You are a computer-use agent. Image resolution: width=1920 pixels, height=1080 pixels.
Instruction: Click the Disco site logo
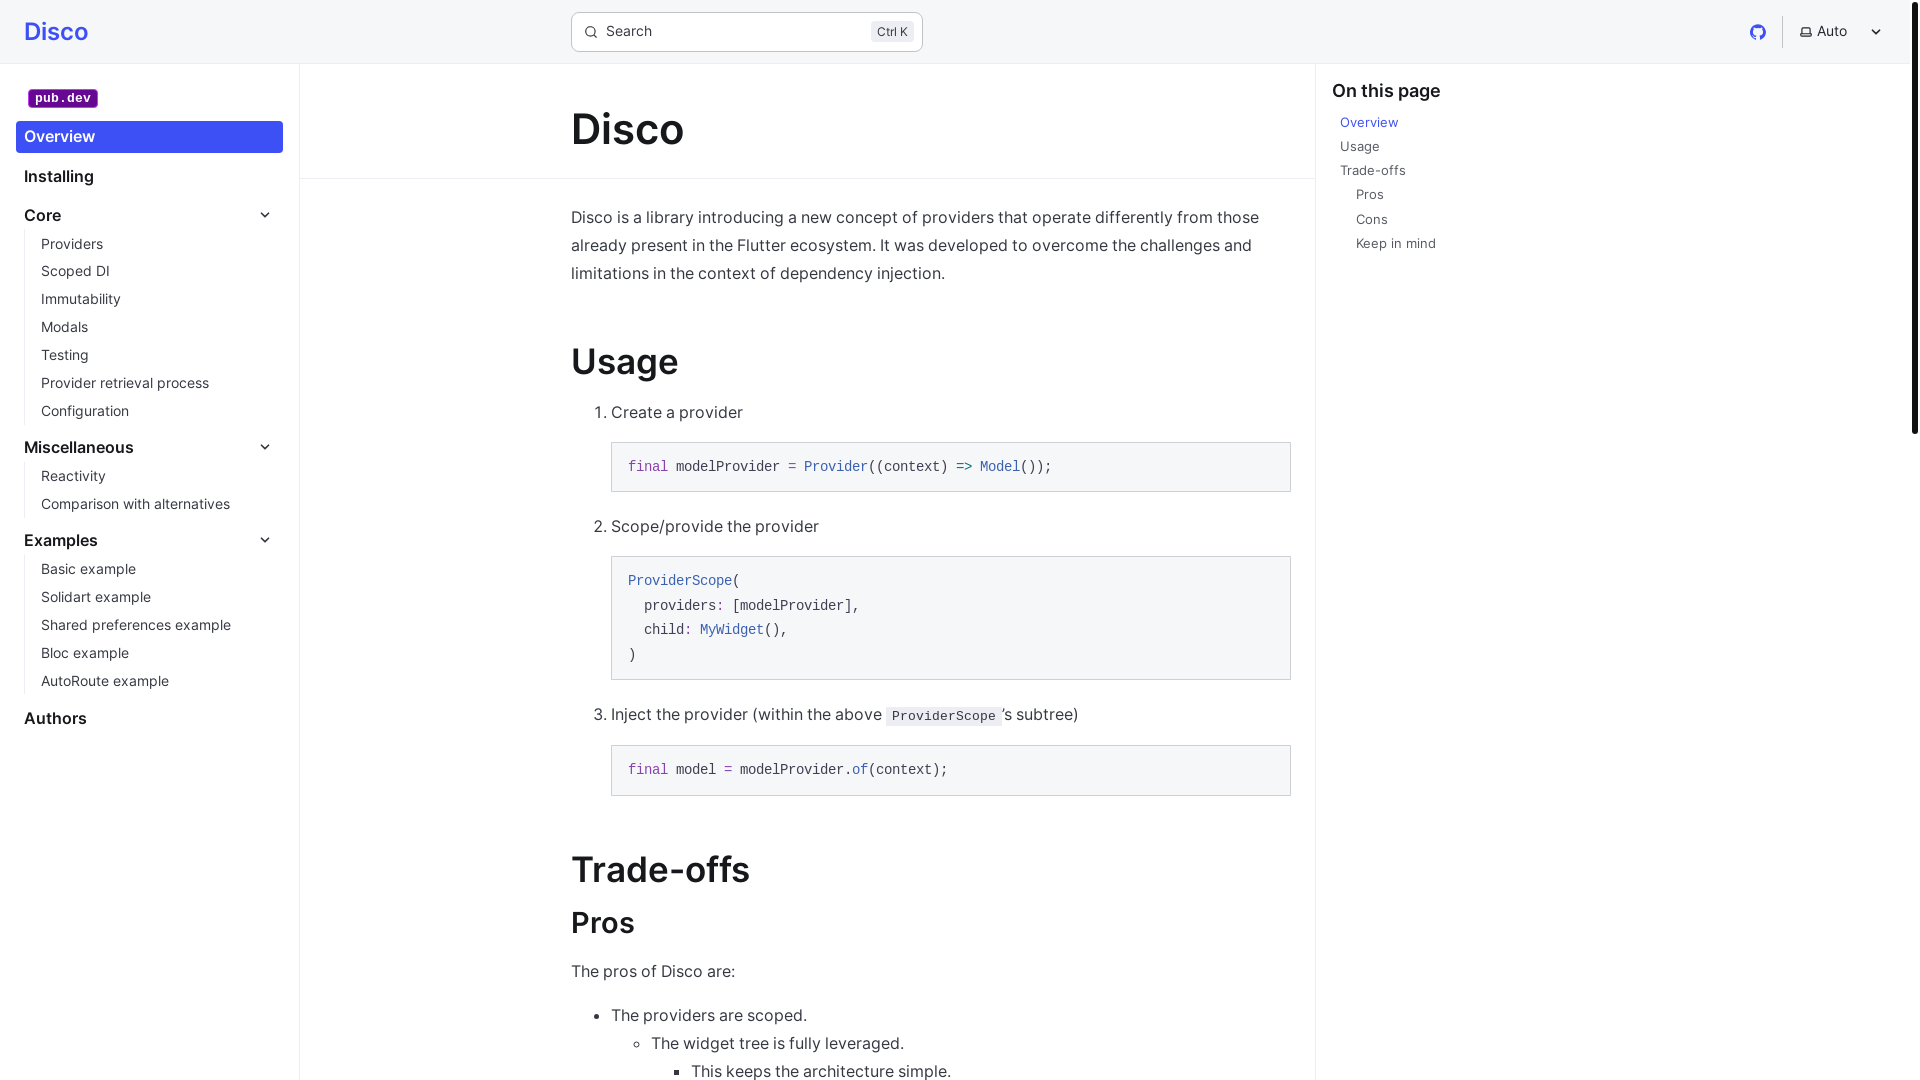click(56, 32)
